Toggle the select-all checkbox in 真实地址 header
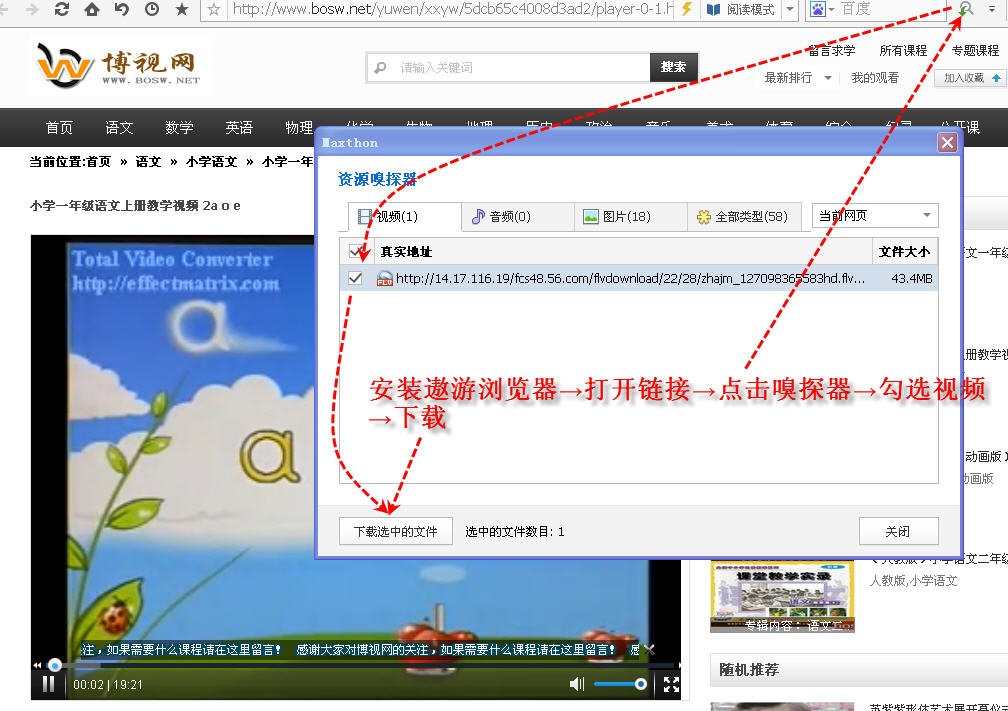Screen dimensions: 1008x711 click(355, 251)
